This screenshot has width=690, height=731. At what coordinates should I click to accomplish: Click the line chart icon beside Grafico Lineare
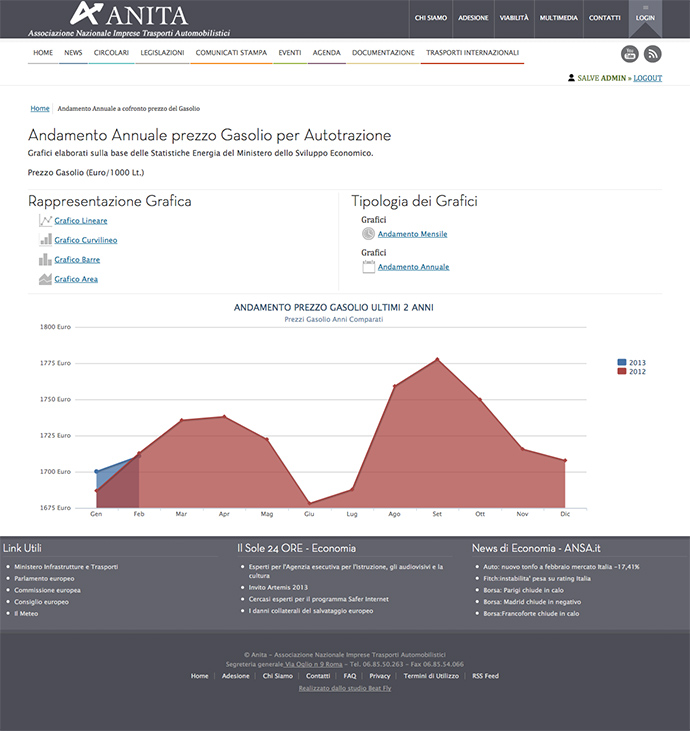click(x=45, y=221)
